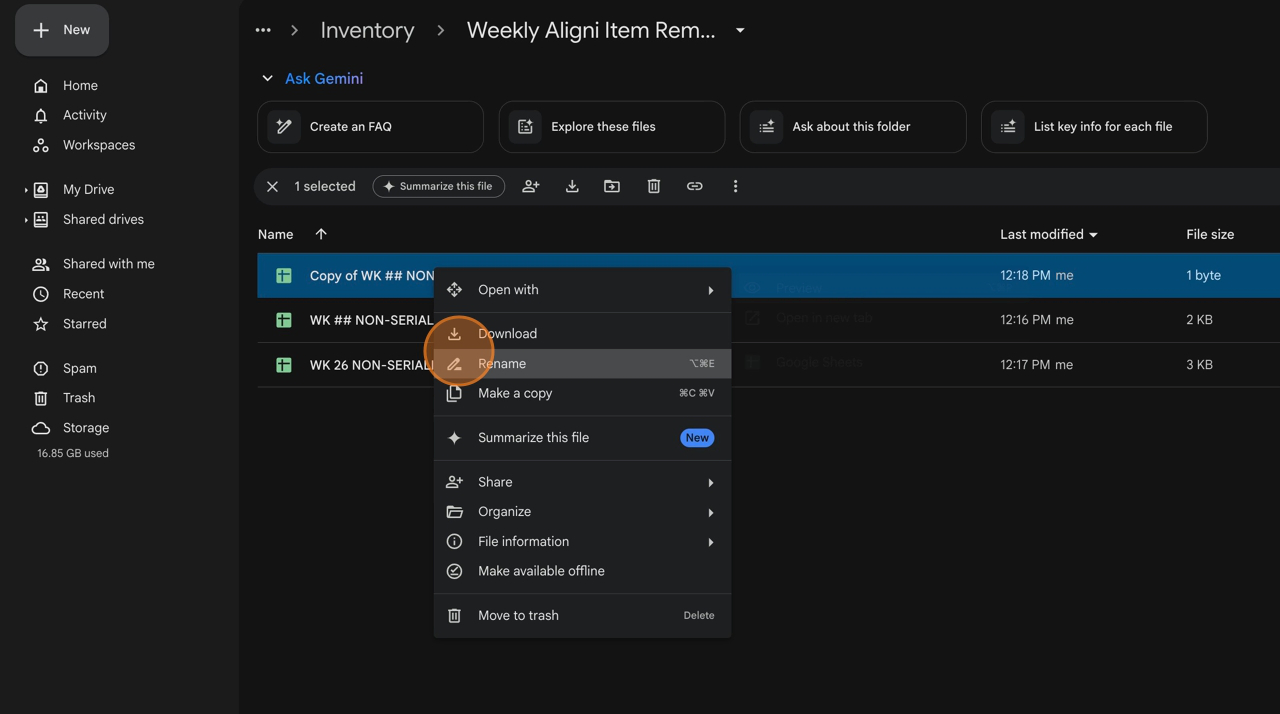Image resolution: width=1280 pixels, height=714 pixels.
Task: Select Make a copy in context menu
Action: (515, 393)
